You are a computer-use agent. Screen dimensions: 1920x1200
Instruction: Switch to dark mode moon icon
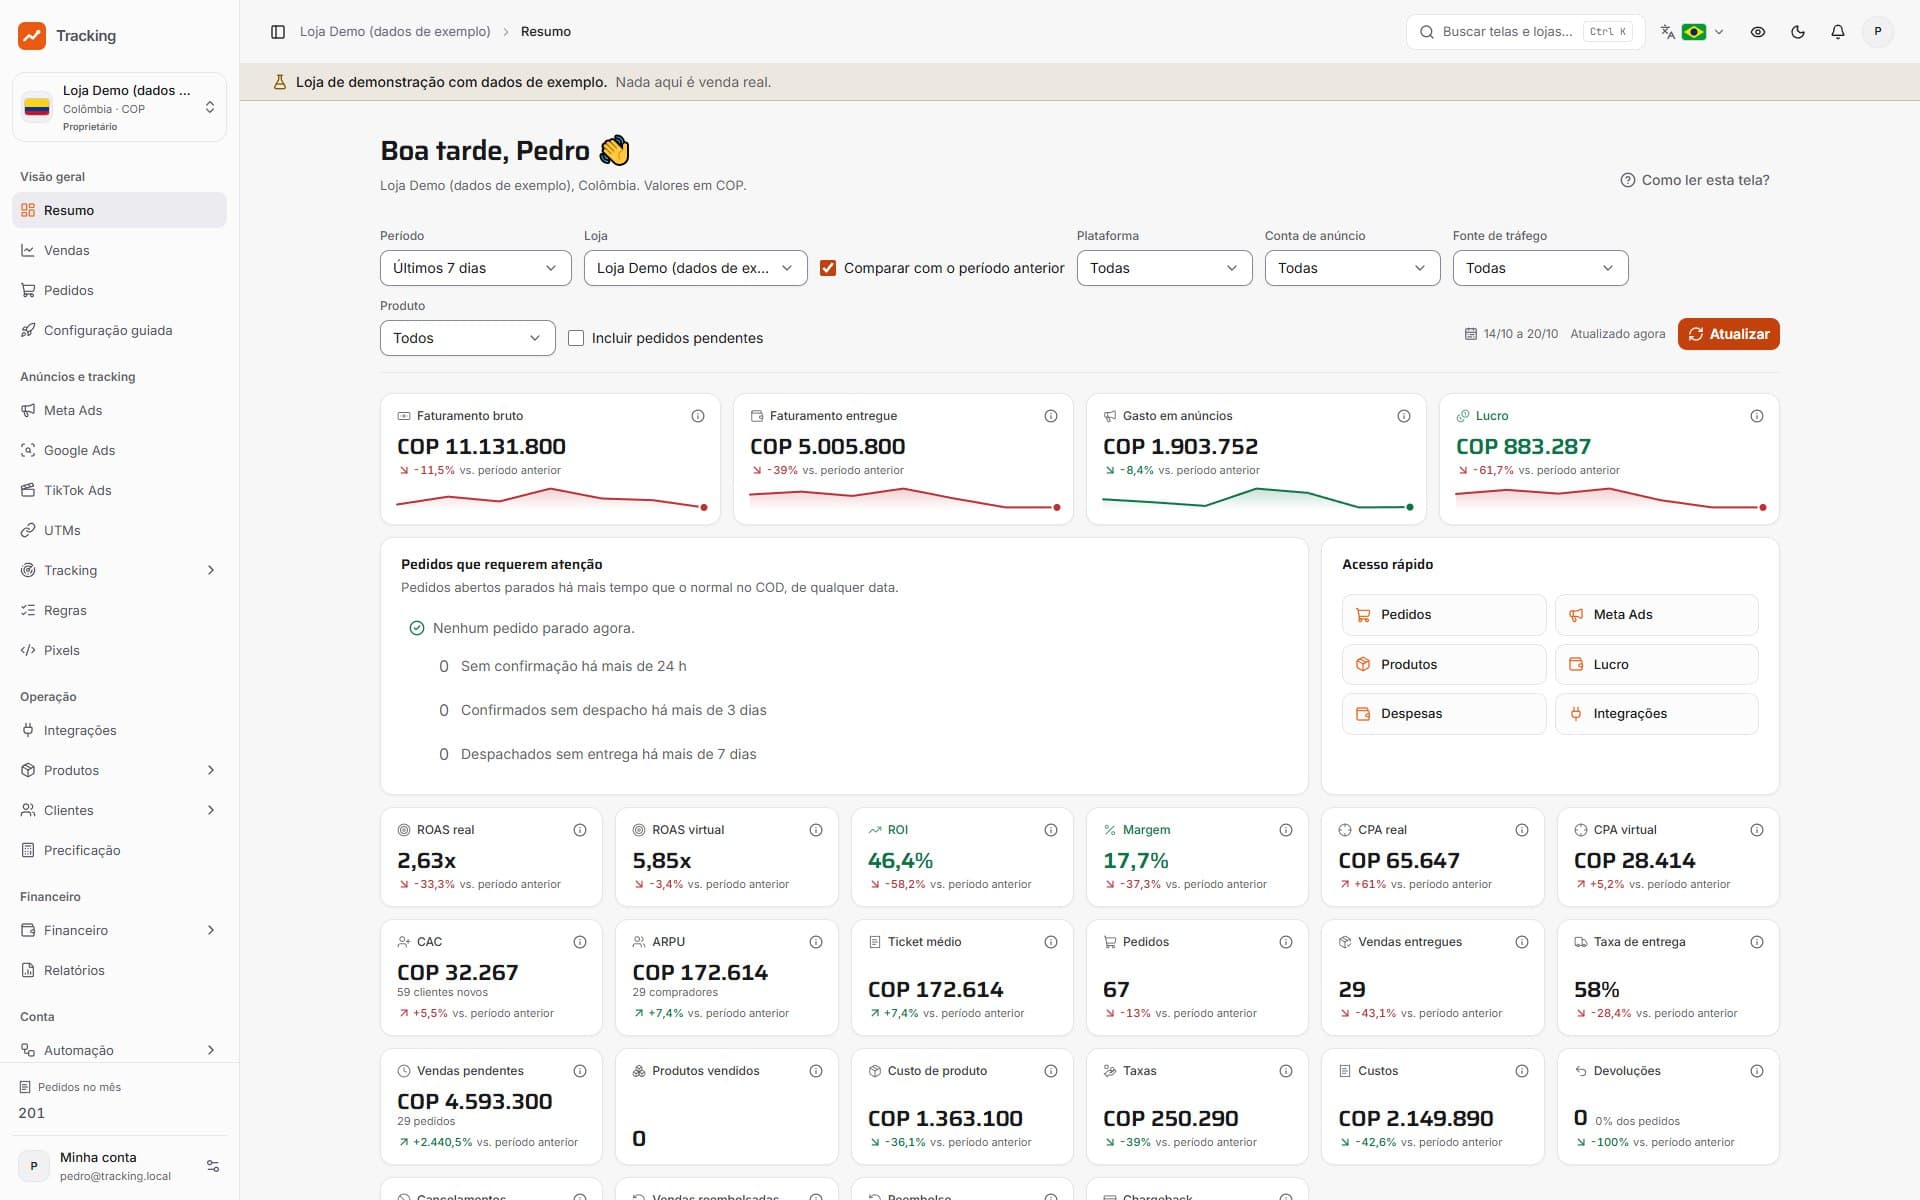[x=1797, y=32]
